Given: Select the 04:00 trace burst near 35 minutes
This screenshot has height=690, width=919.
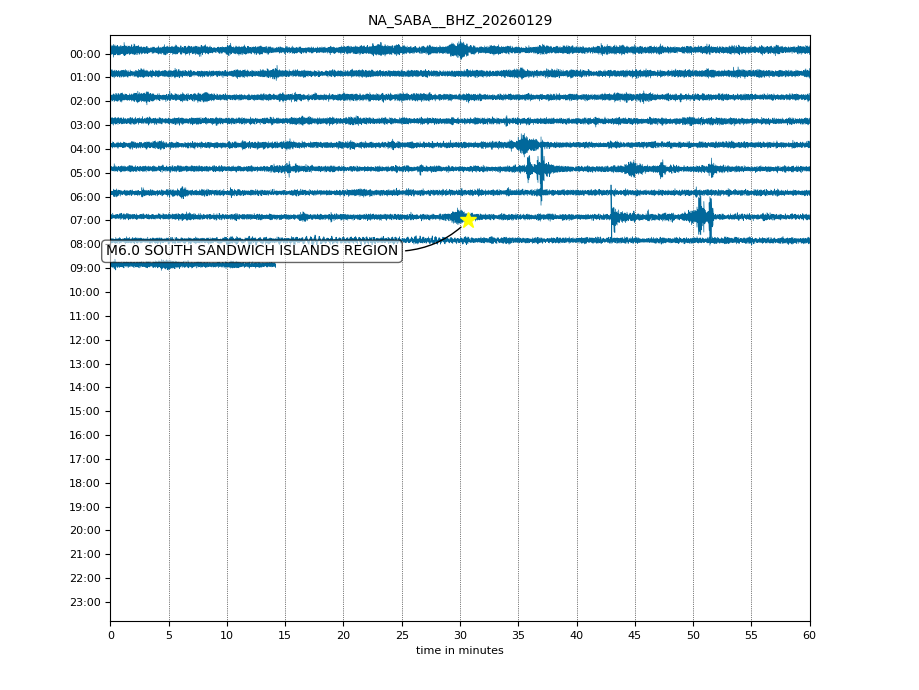Looking at the screenshot, I should click(x=524, y=145).
